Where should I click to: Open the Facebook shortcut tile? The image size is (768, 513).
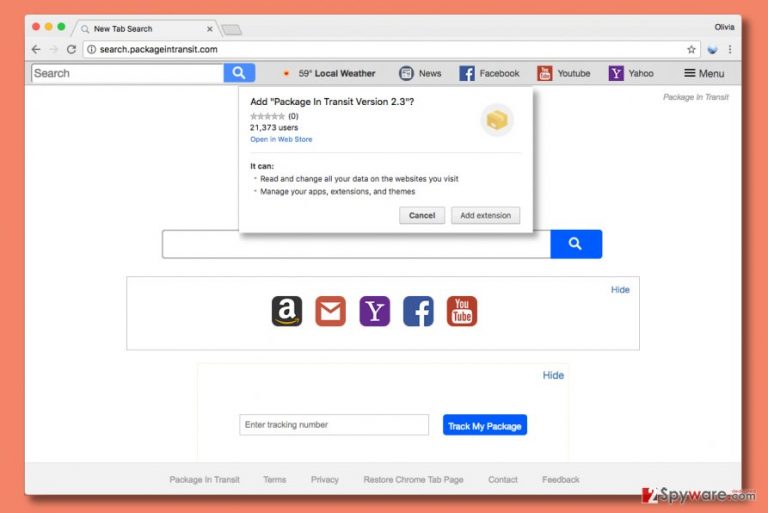pos(418,311)
